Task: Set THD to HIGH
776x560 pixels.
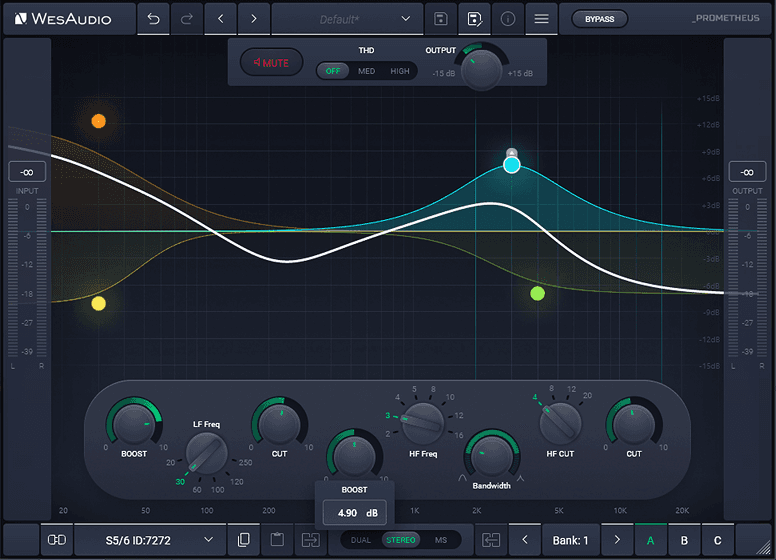Action: pos(400,71)
